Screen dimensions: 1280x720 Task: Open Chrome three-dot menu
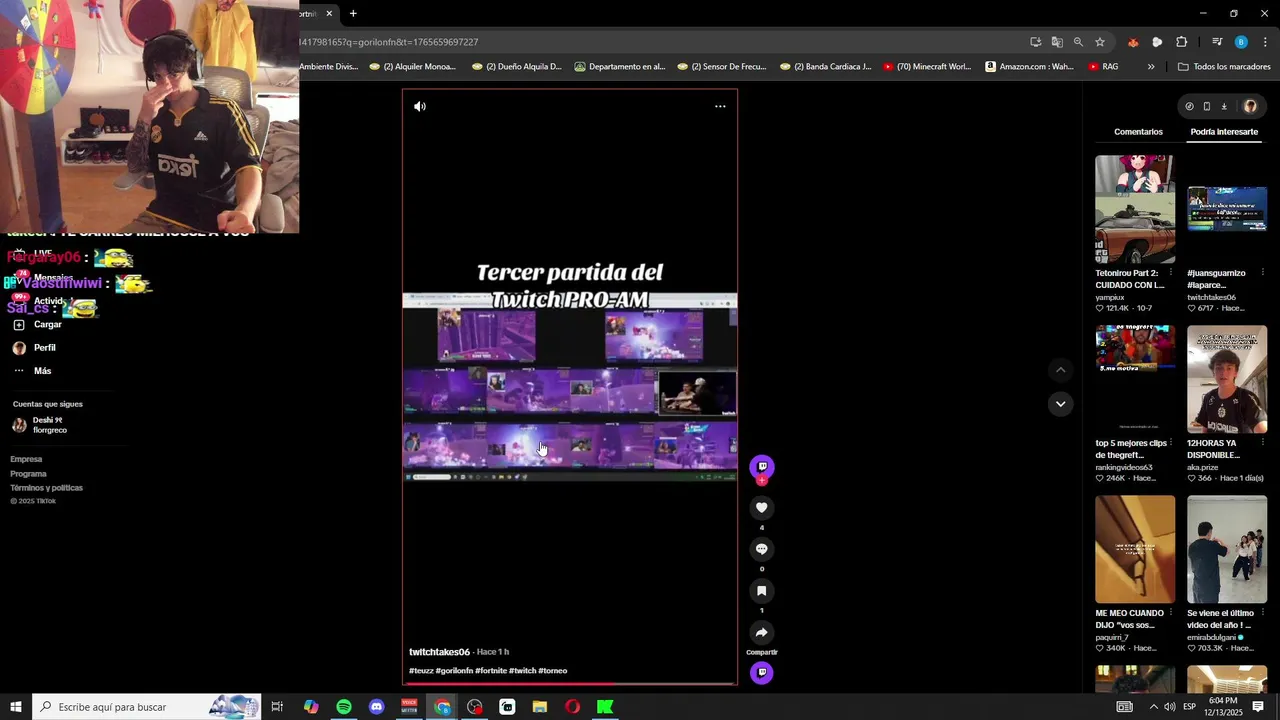point(1265,42)
